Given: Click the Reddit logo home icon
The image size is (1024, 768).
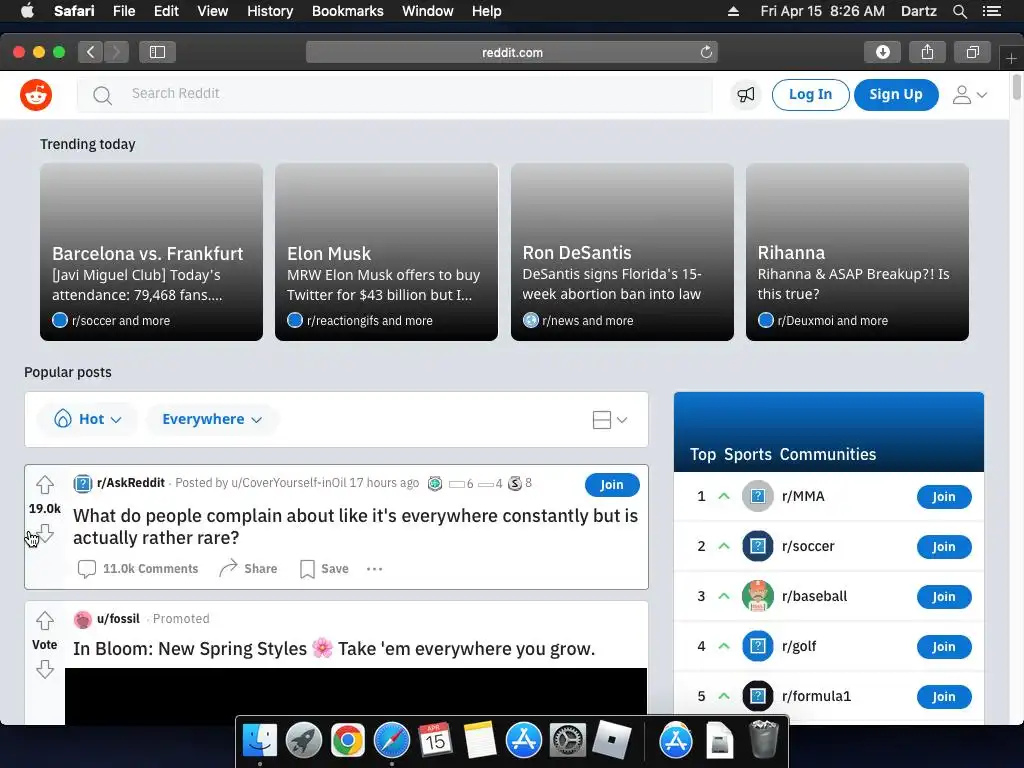Looking at the screenshot, I should (x=36, y=95).
